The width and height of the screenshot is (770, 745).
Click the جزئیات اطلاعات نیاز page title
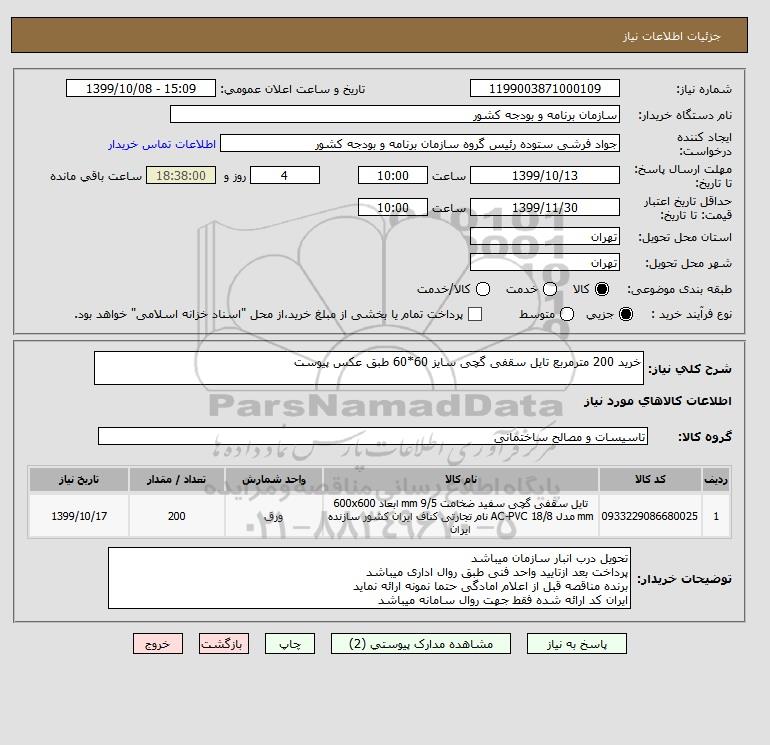671,36
